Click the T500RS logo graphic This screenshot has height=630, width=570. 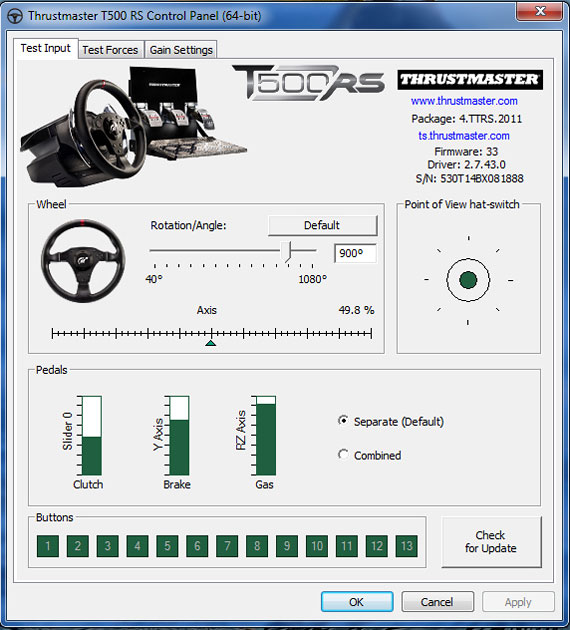(308, 83)
